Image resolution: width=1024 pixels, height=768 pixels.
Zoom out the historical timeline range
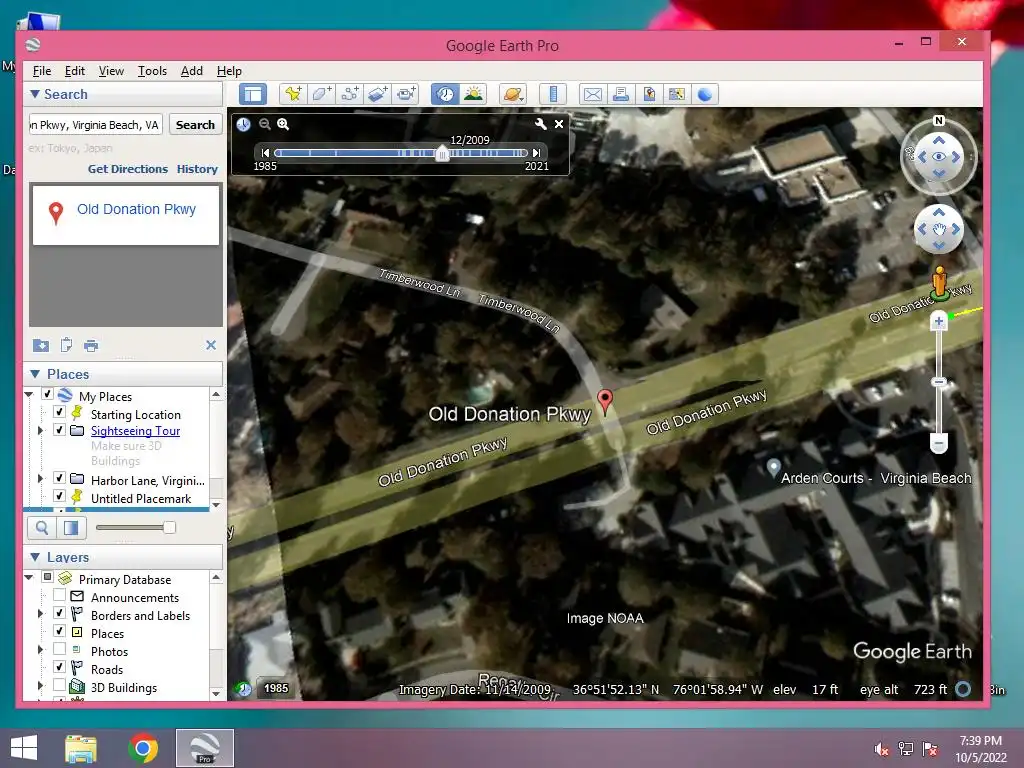coord(264,124)
